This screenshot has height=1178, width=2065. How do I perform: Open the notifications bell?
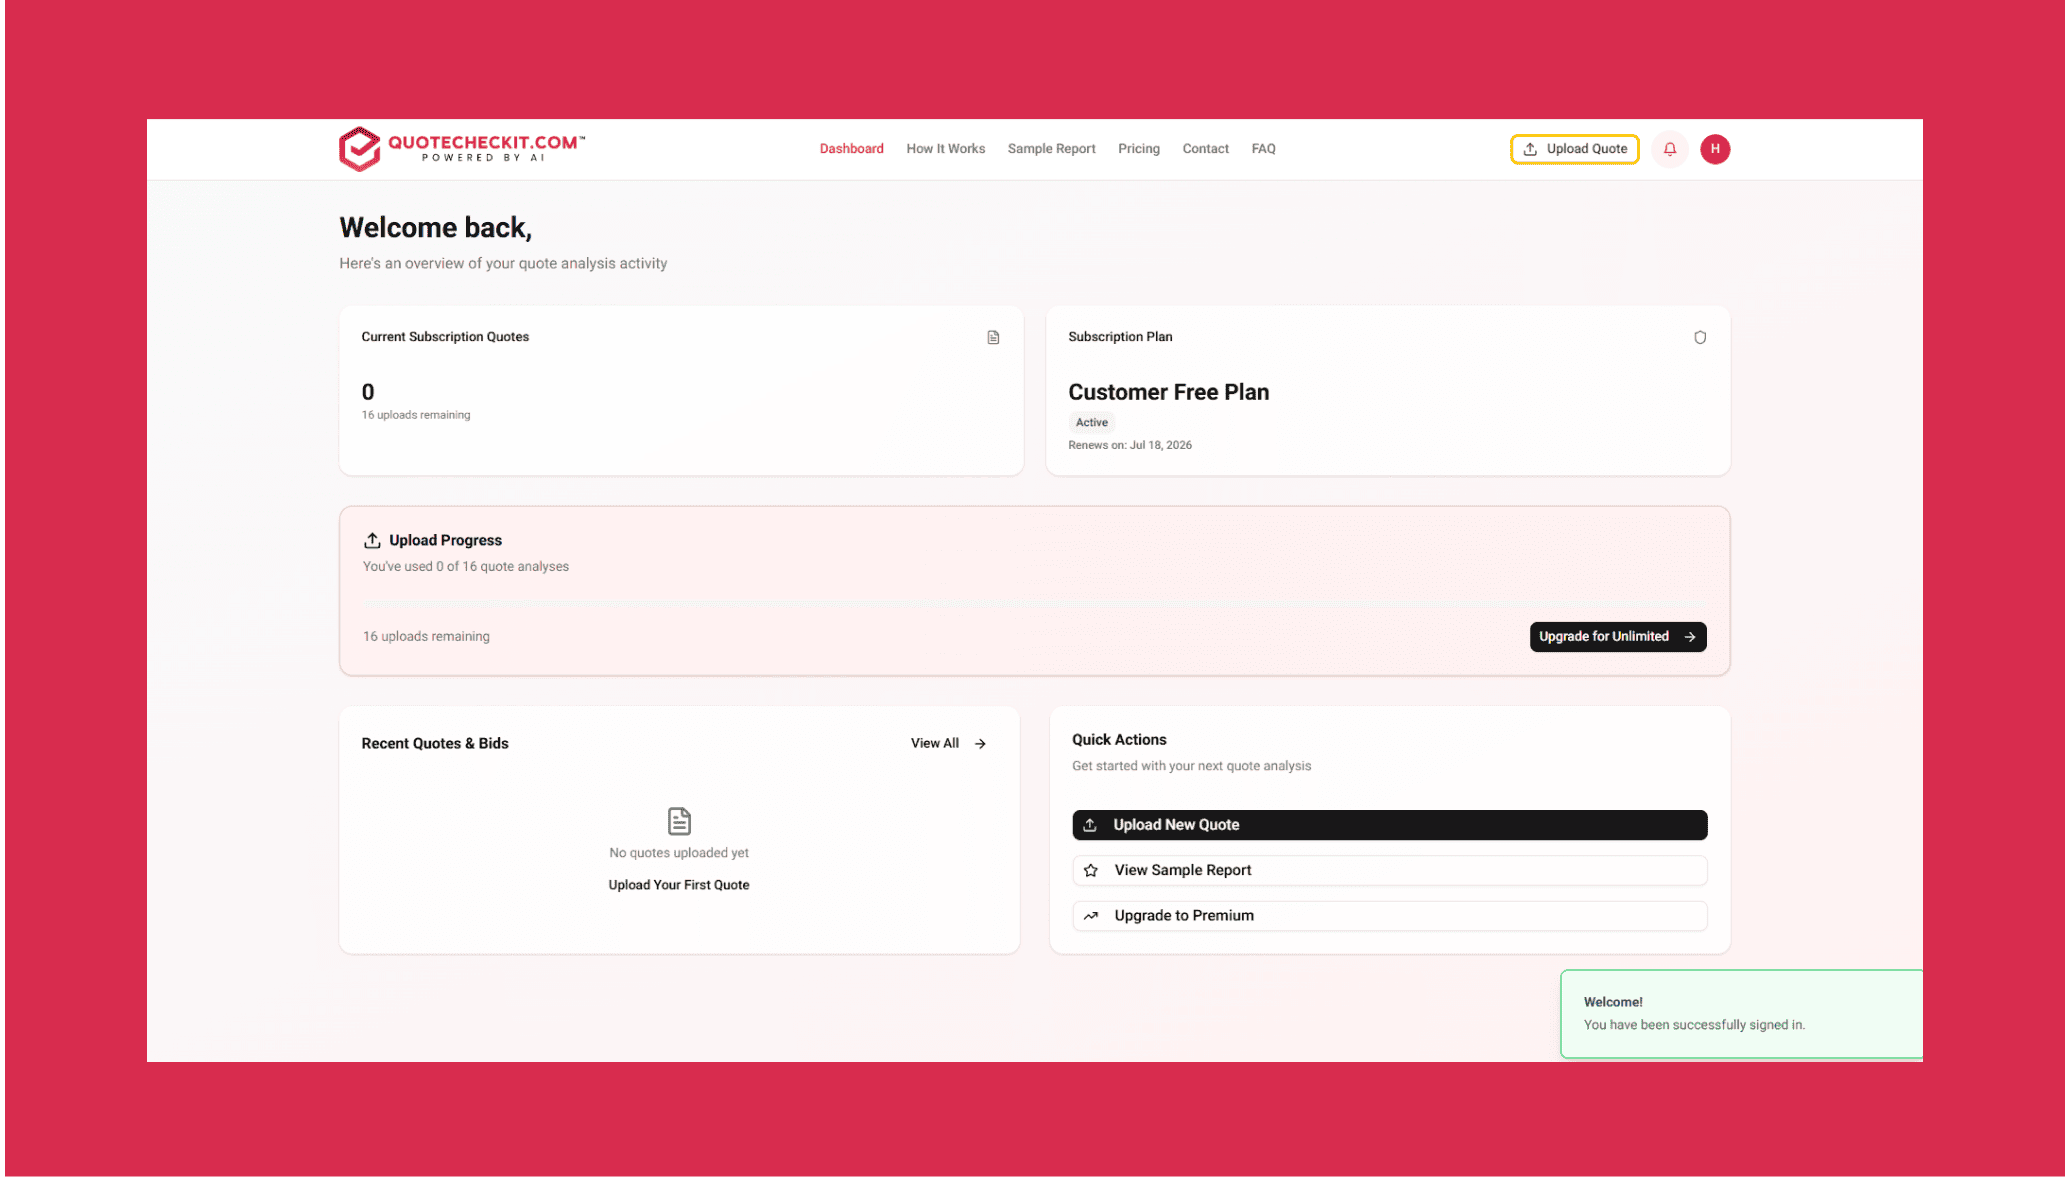tap(1670, 149)
